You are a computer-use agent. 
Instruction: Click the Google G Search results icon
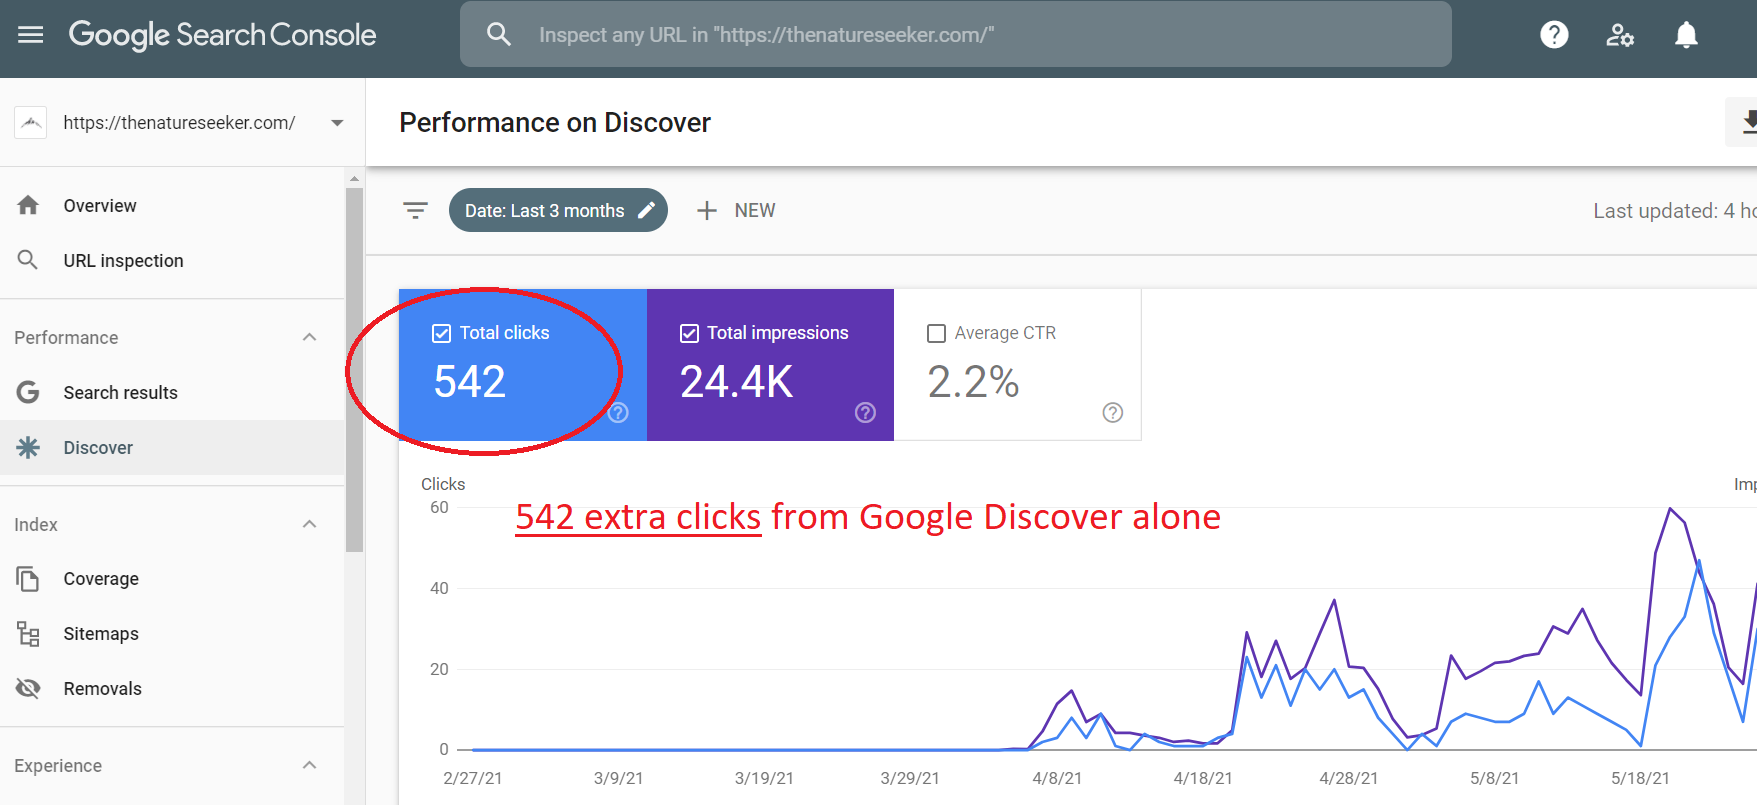click(x=28, y=392)
